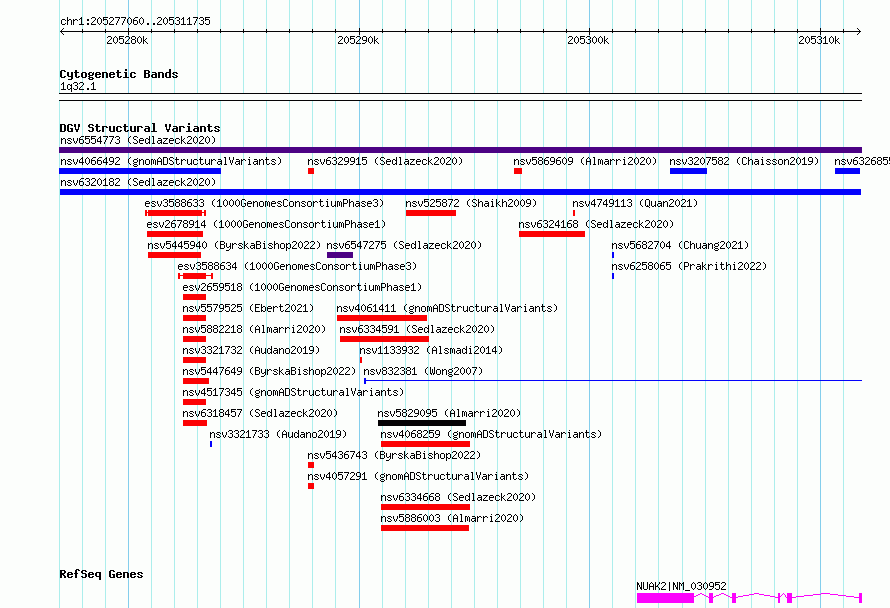Open nsv4749113 (Quan2021) label

coord(635,203)
